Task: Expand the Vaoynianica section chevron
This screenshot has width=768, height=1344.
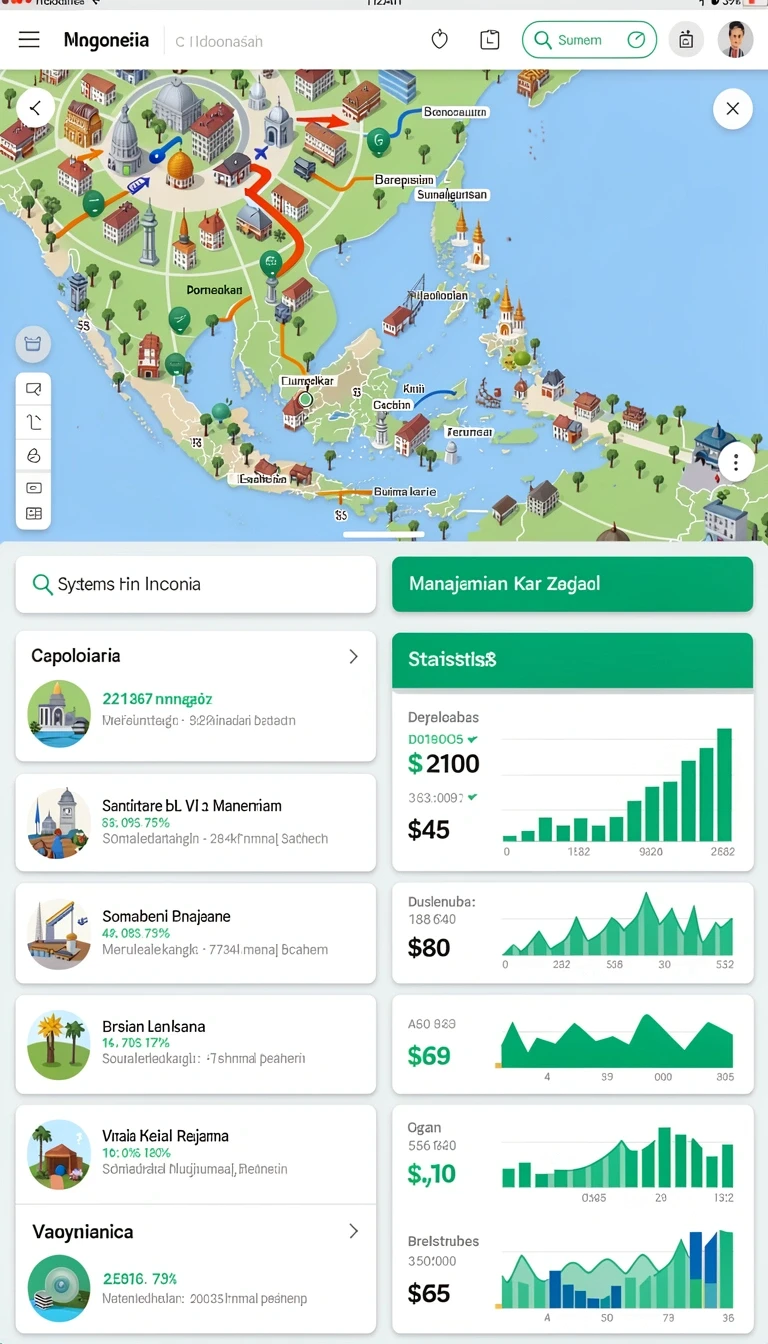Action: (353, 1231)
